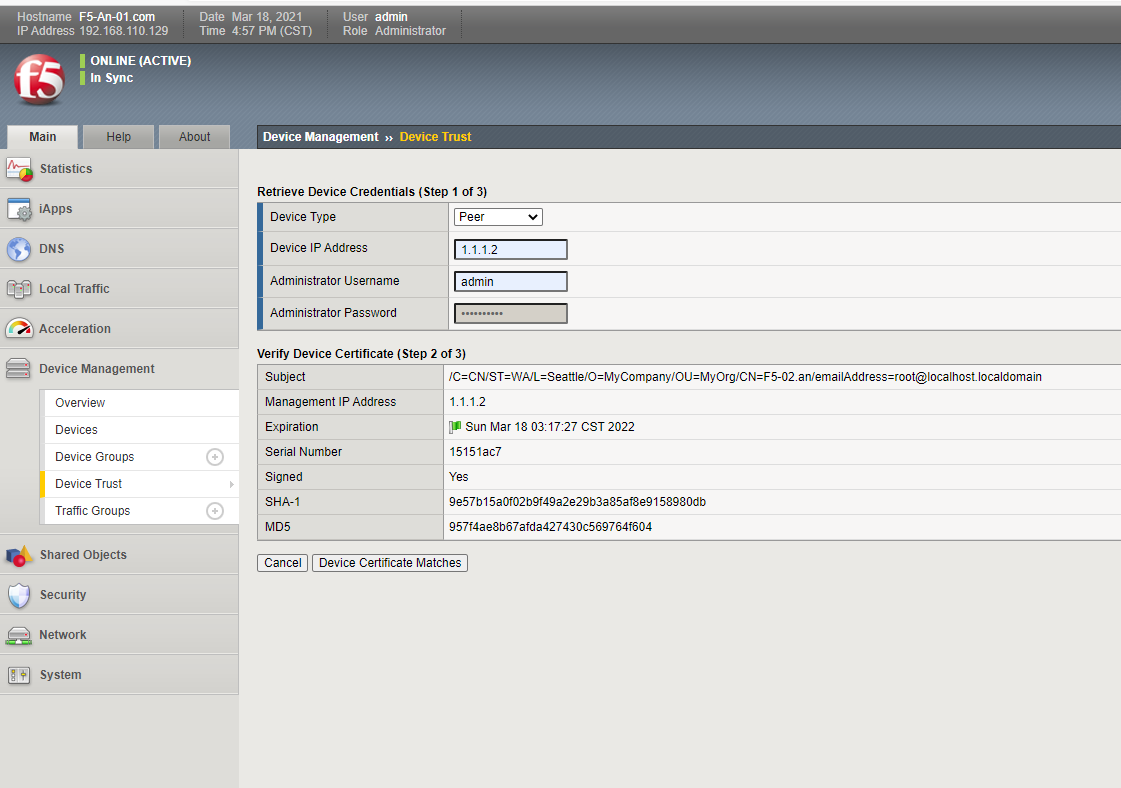
Task: Create Traffic Group using plus icon
Action: [214, 511]
